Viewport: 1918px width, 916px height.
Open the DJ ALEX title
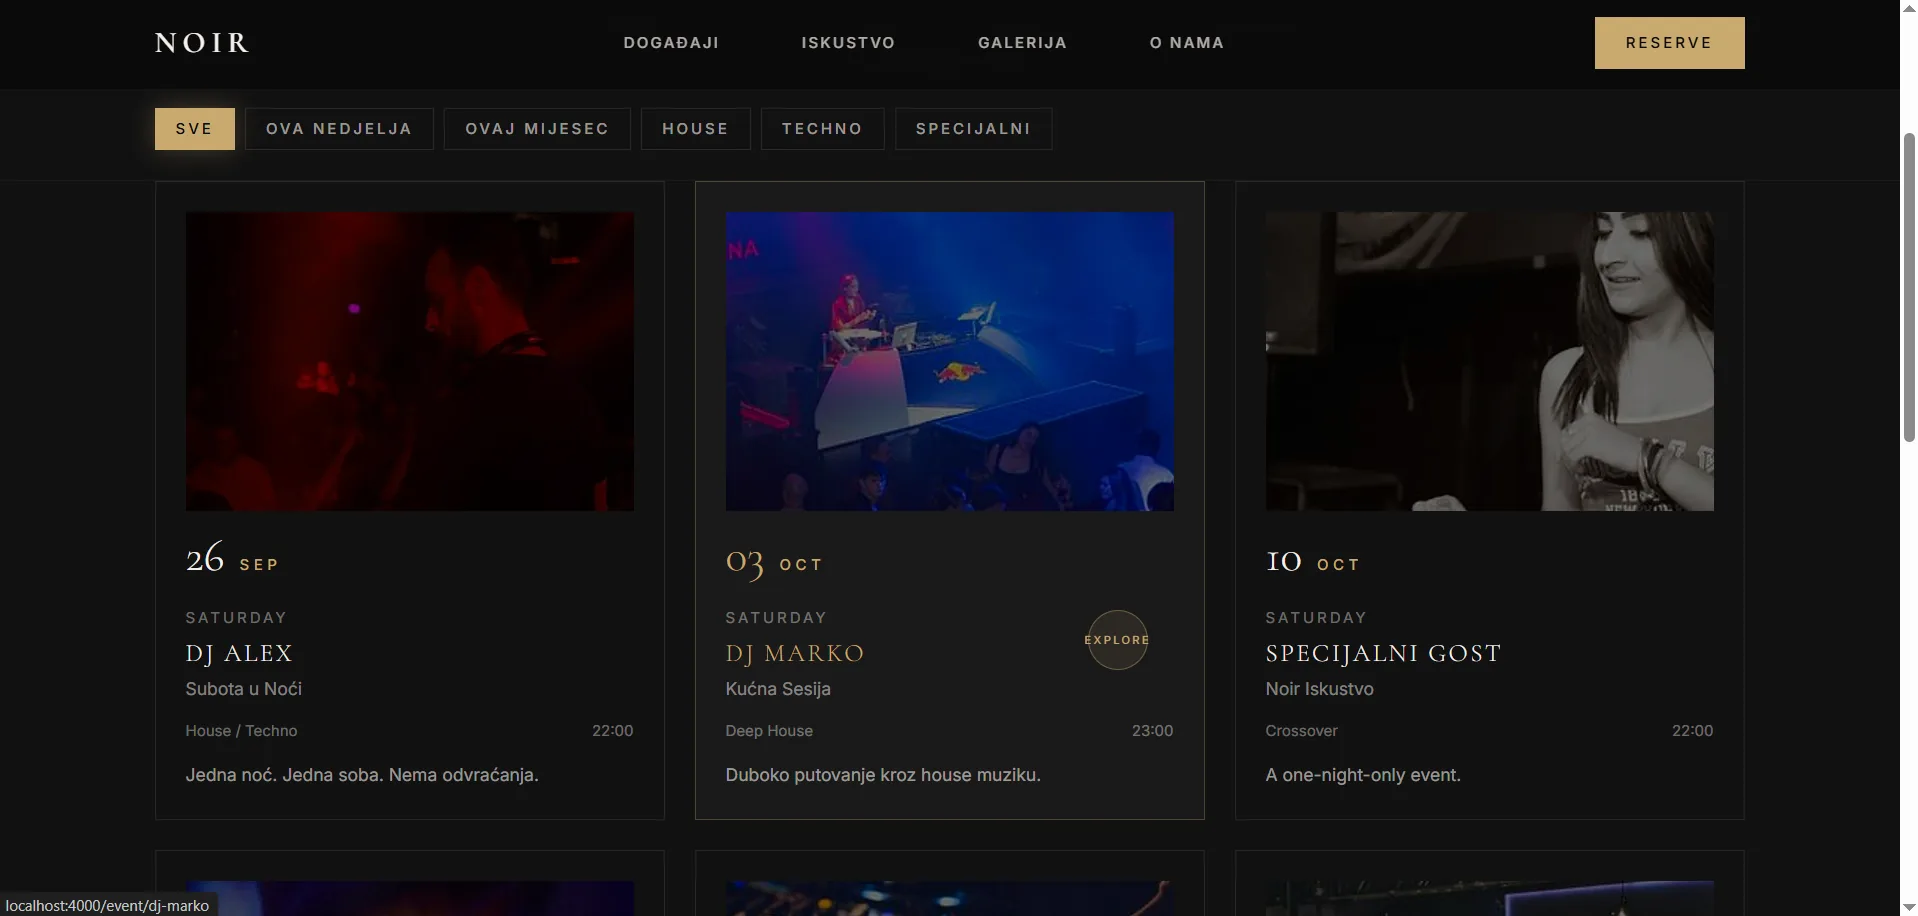[x=239, y=653]
